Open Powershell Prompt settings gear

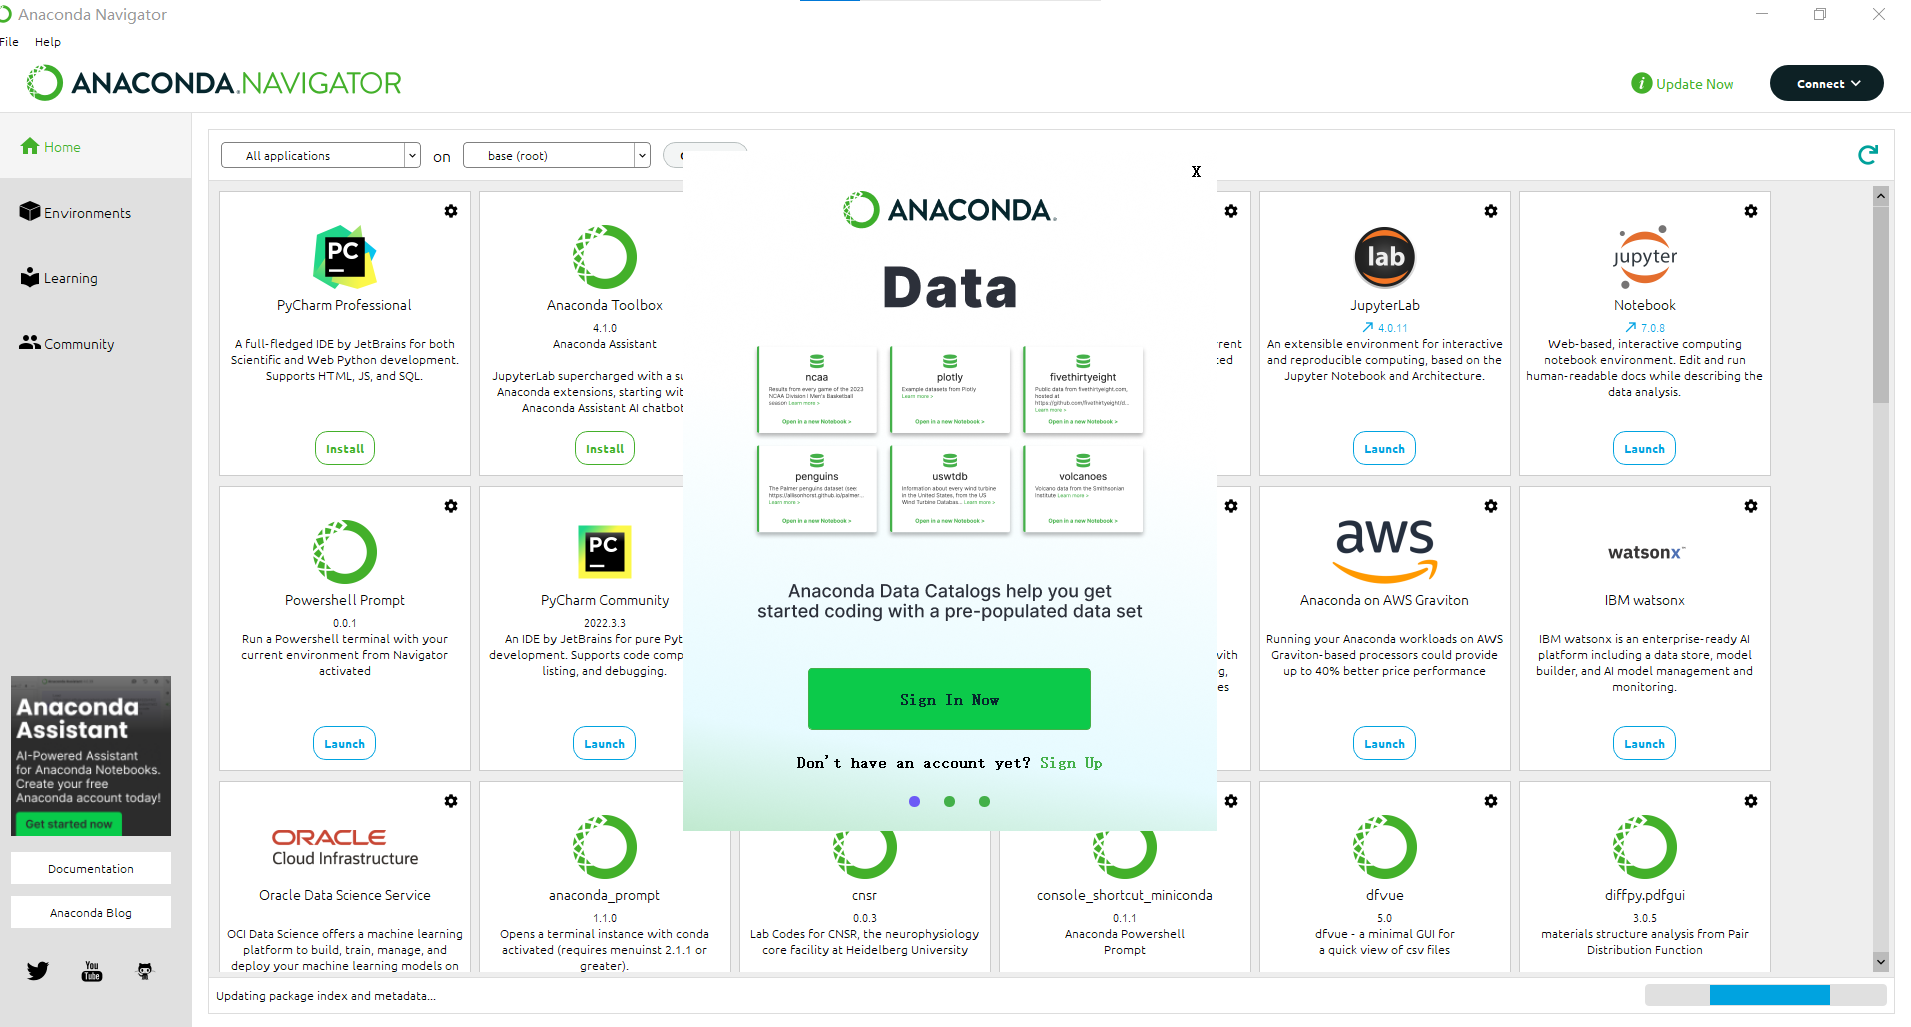[451, 506]
